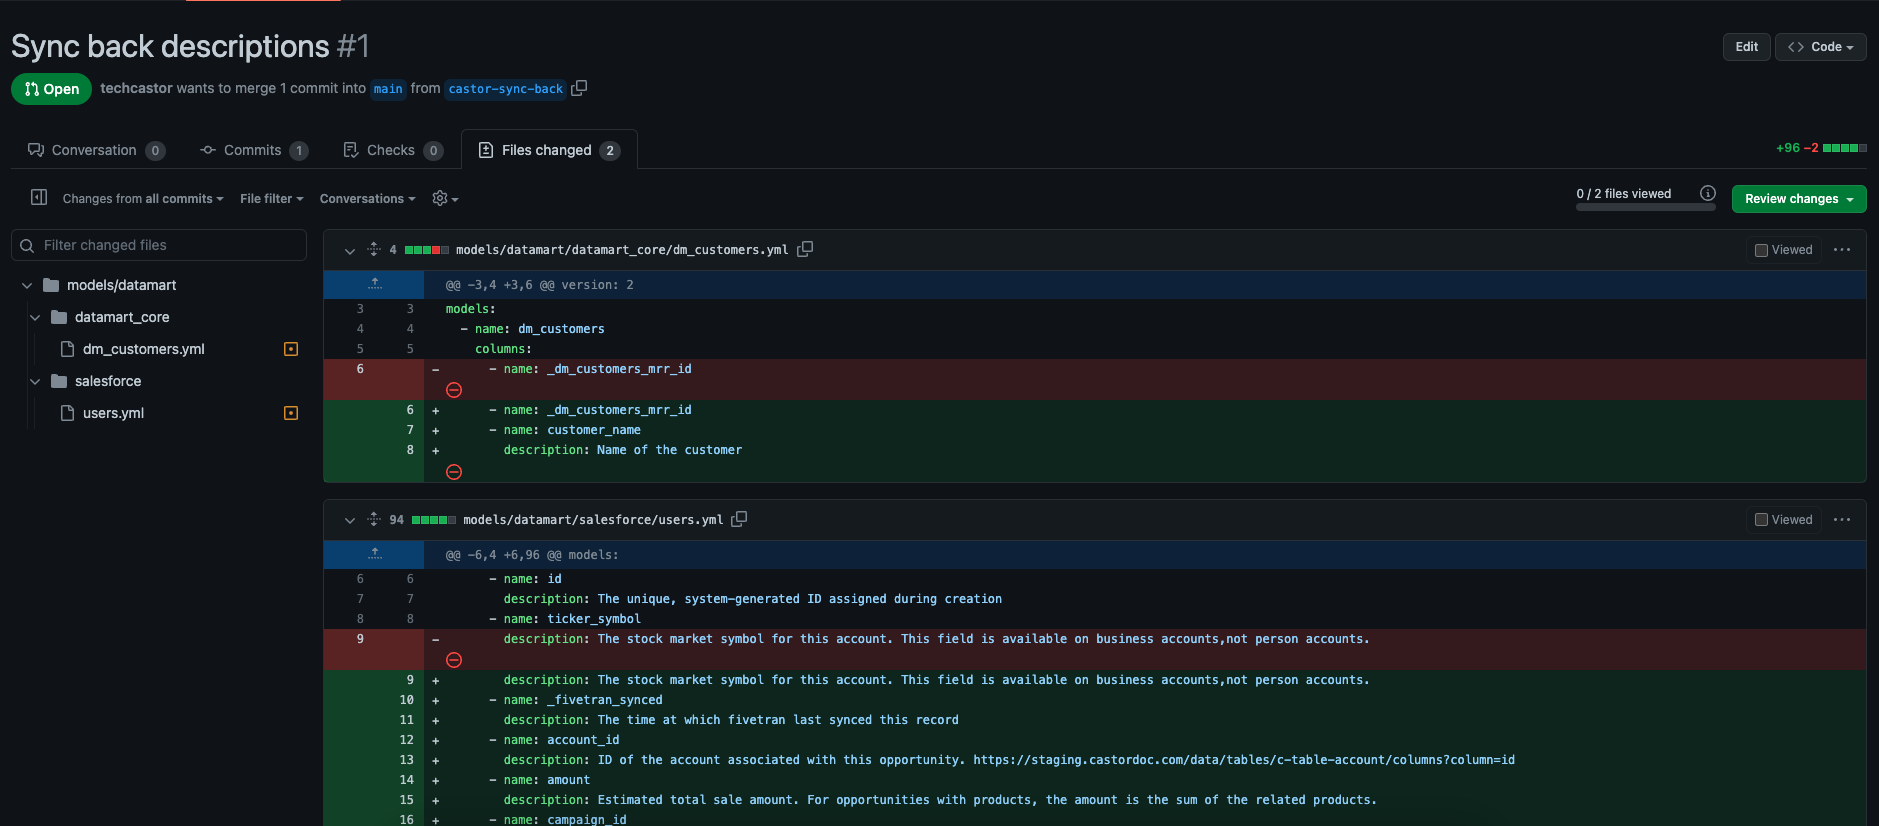Follow the main branch link
The width and height of the screenshot is (1879, 826).
click(x=388, y=89)
